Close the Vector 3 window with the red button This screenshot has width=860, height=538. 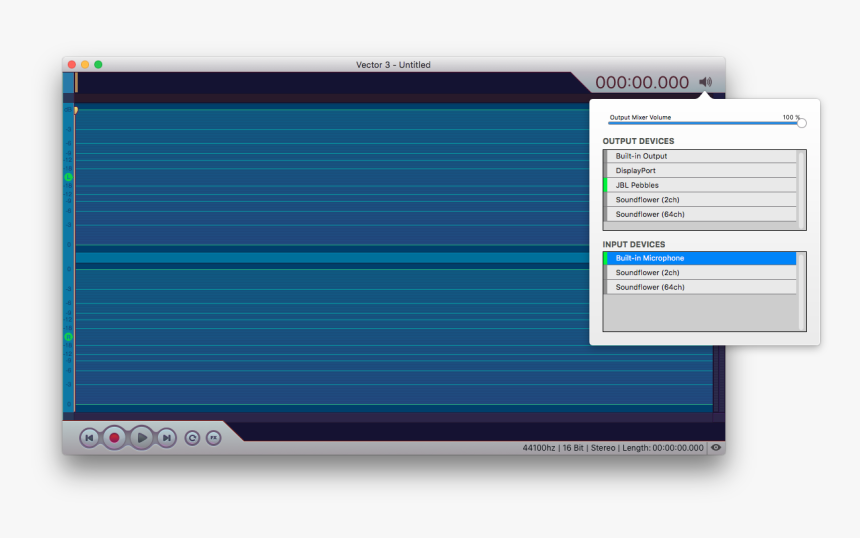72,65
